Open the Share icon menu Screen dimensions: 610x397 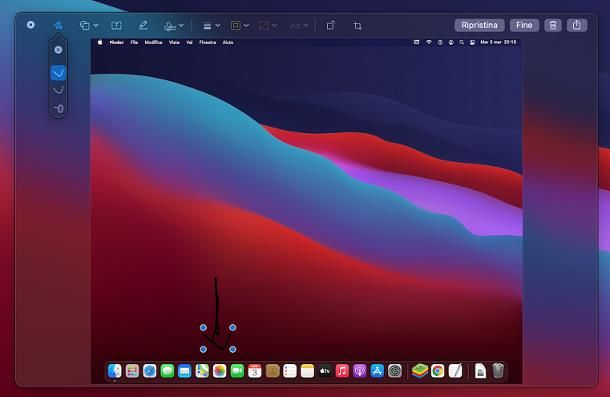pos(577,25)
